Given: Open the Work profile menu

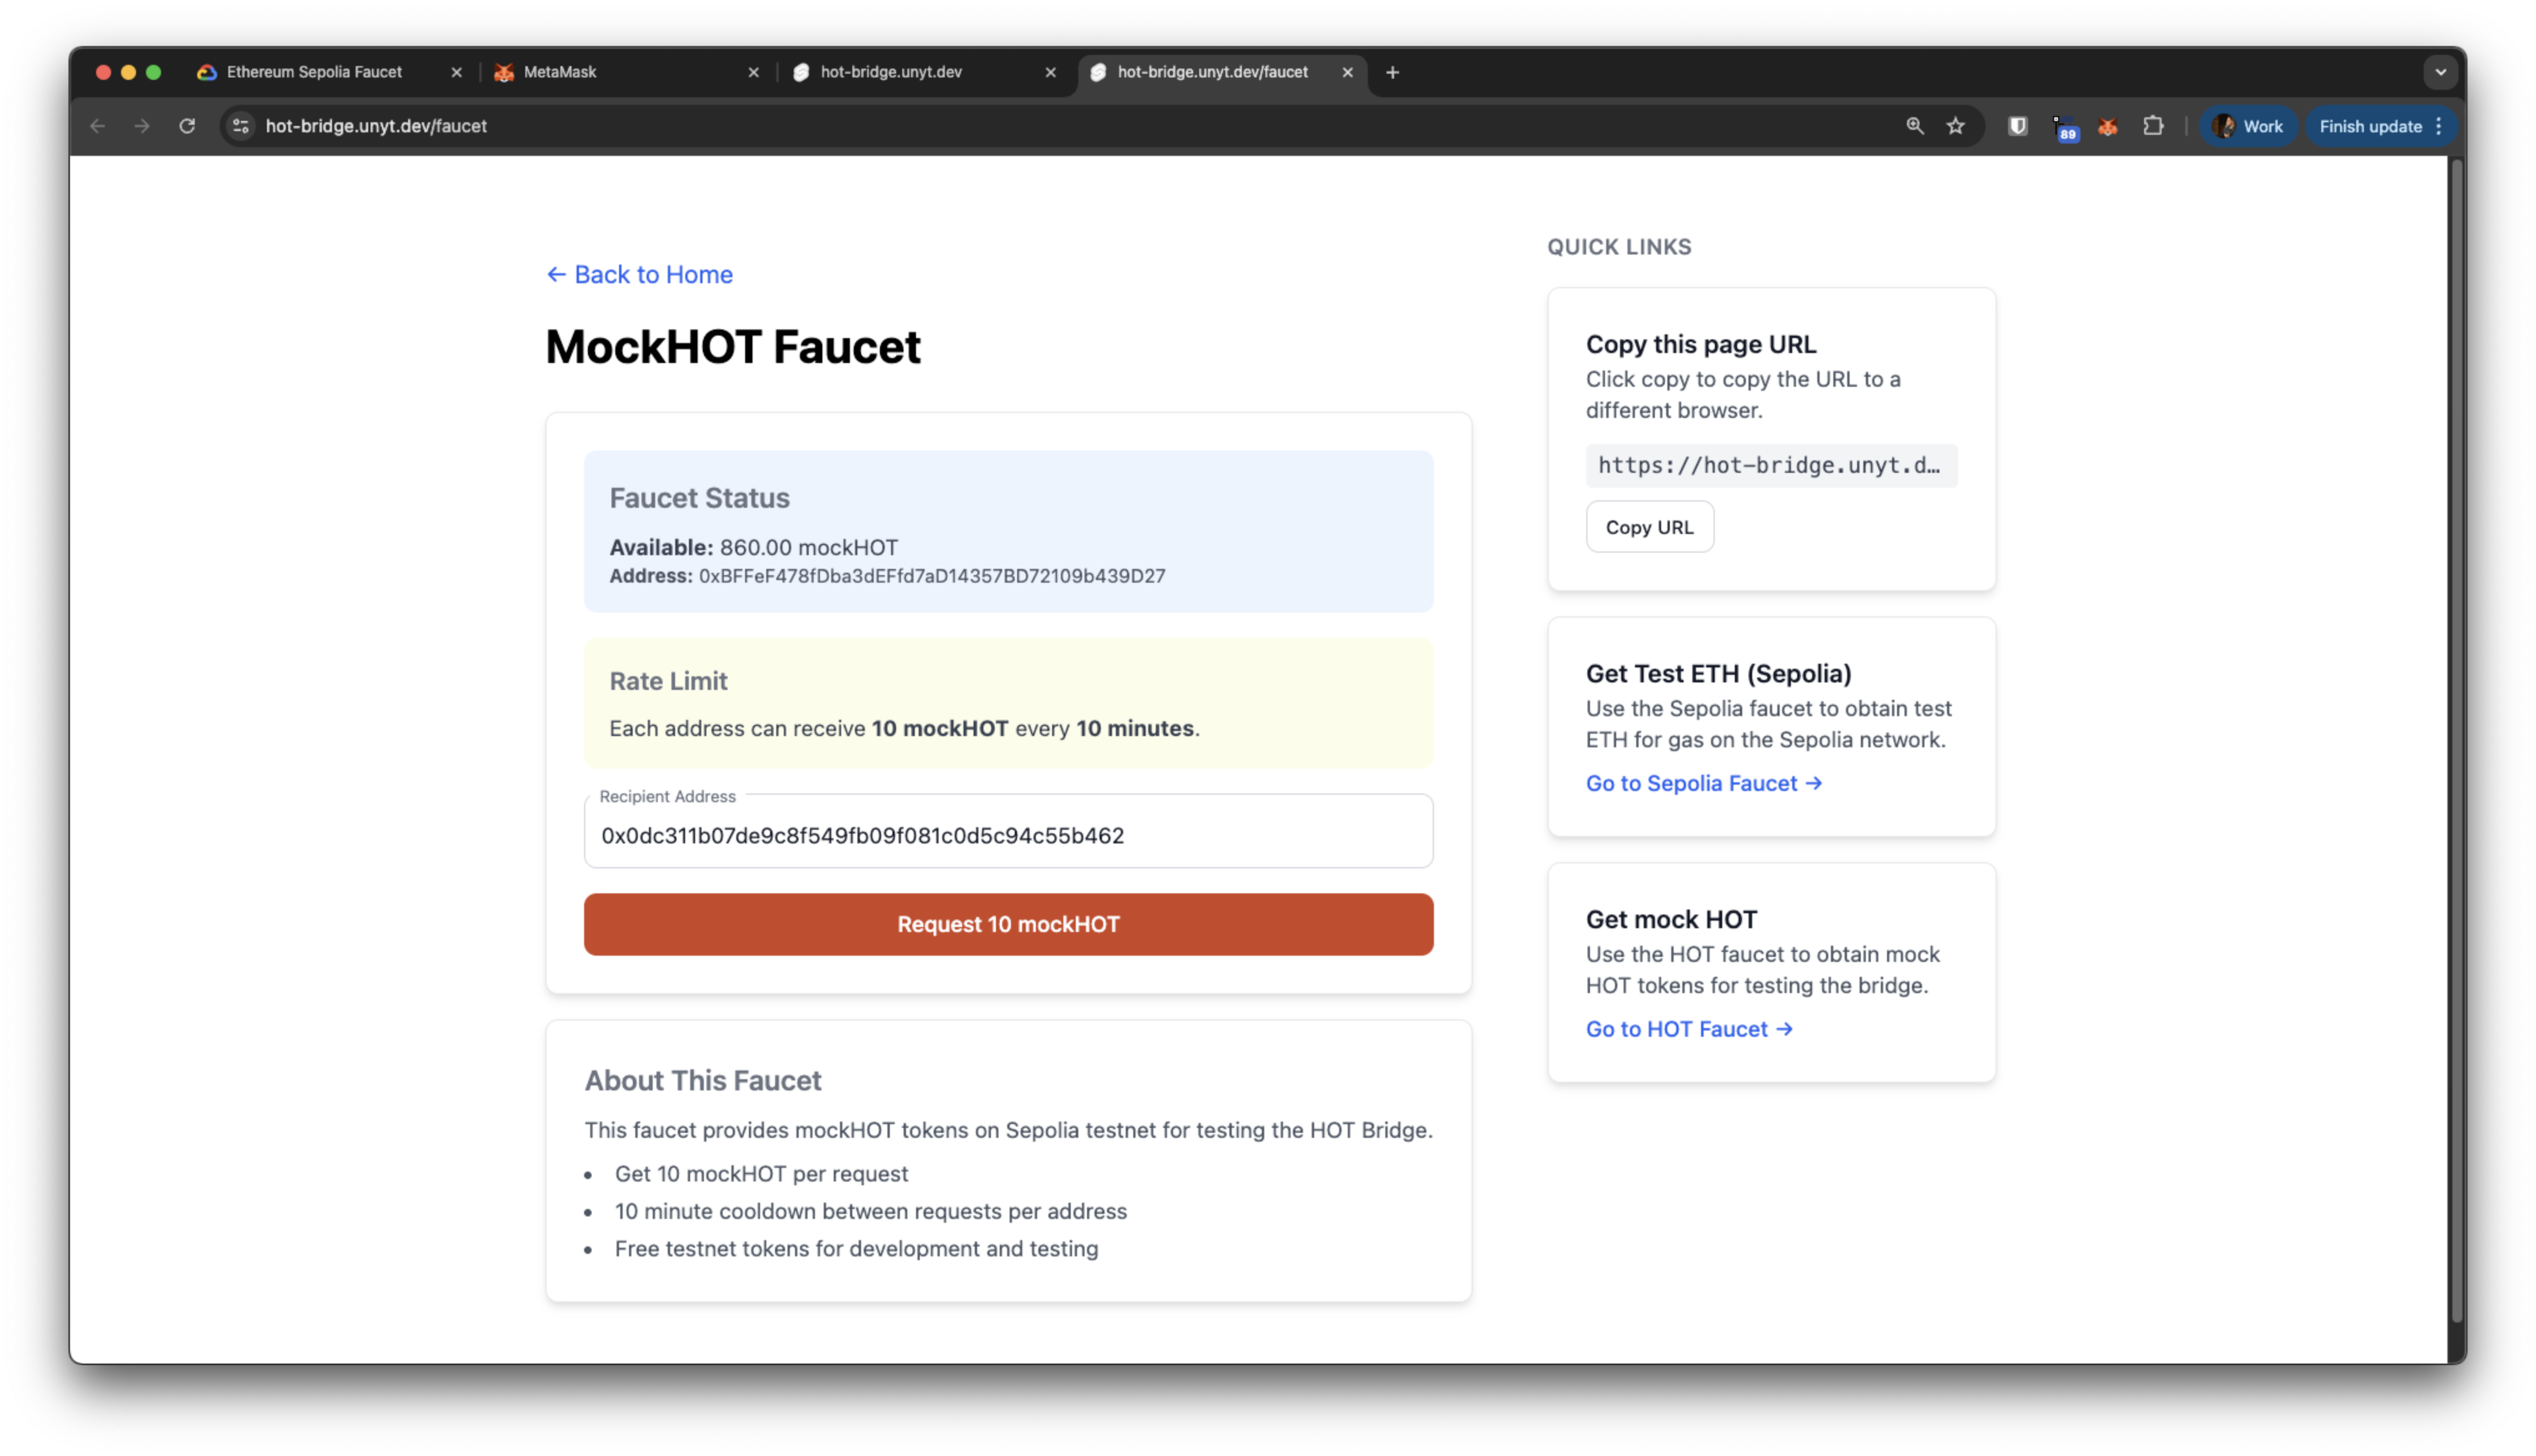Looking at the screenshot, I should coord(2248,126).
